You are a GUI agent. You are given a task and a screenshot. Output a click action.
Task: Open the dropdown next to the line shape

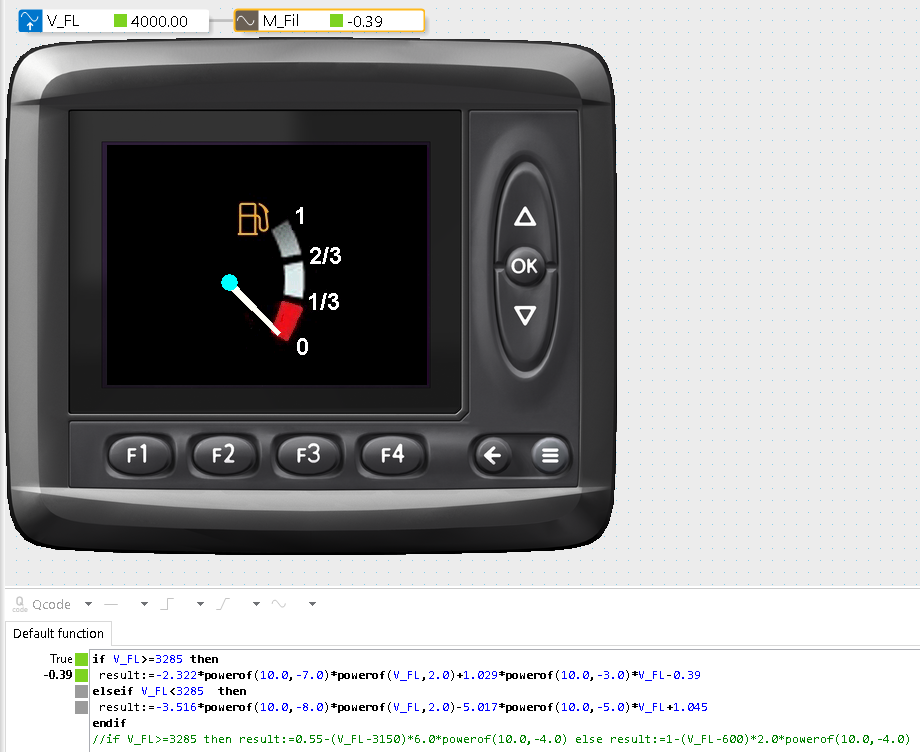(x=144, y=604)
